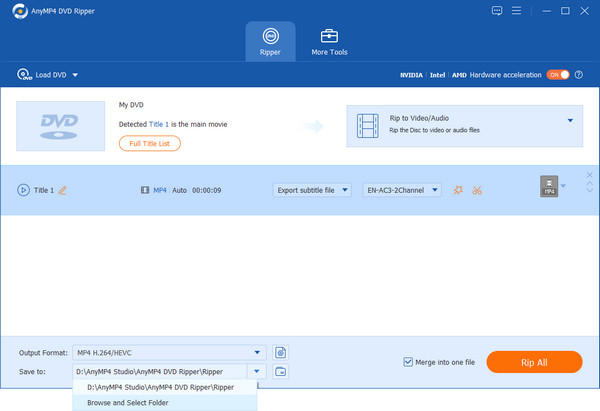The width and height of the screenshot is (600, 411).
Task: Expand the Output Format MP4 H.264/HEVC dropdown
Action: [257, 352]
